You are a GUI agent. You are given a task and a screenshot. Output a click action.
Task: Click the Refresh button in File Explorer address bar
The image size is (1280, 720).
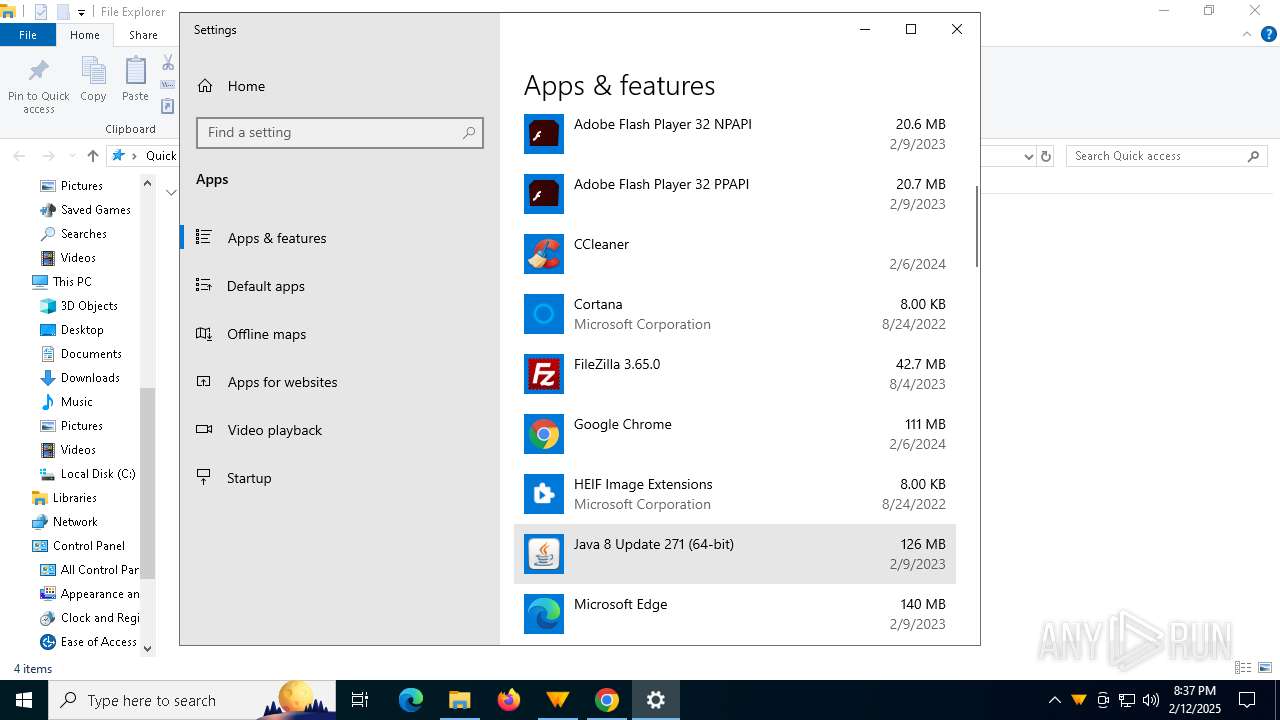click(x=1046, y=156)
